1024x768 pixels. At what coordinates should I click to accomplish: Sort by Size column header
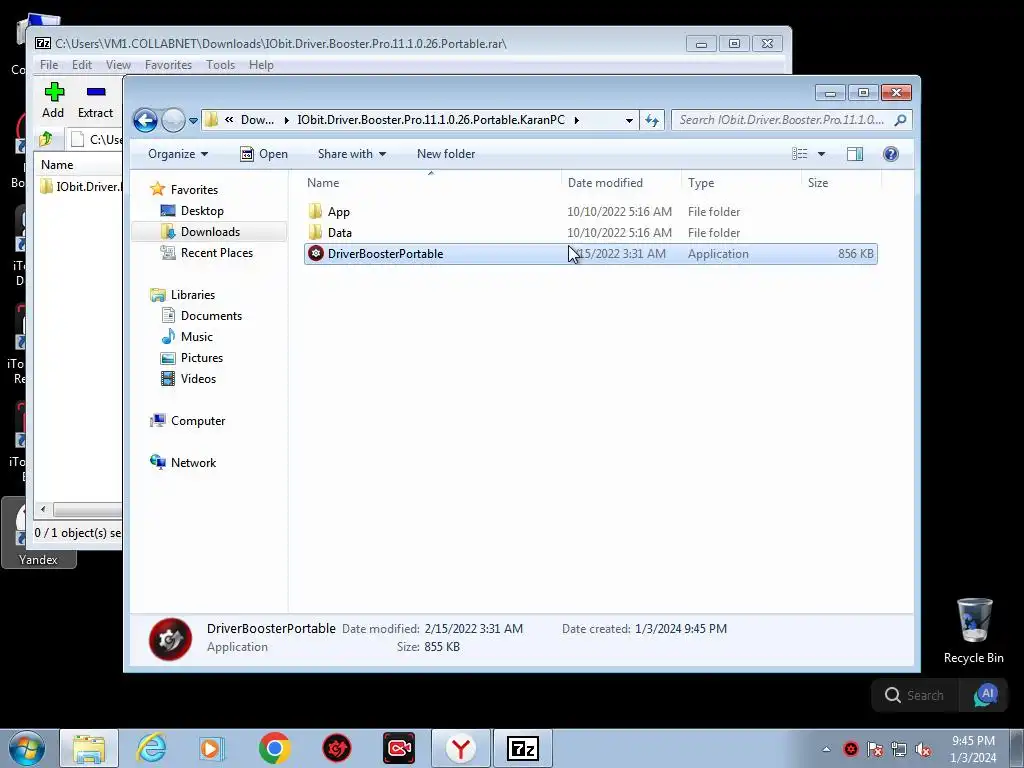coord(841,183)
